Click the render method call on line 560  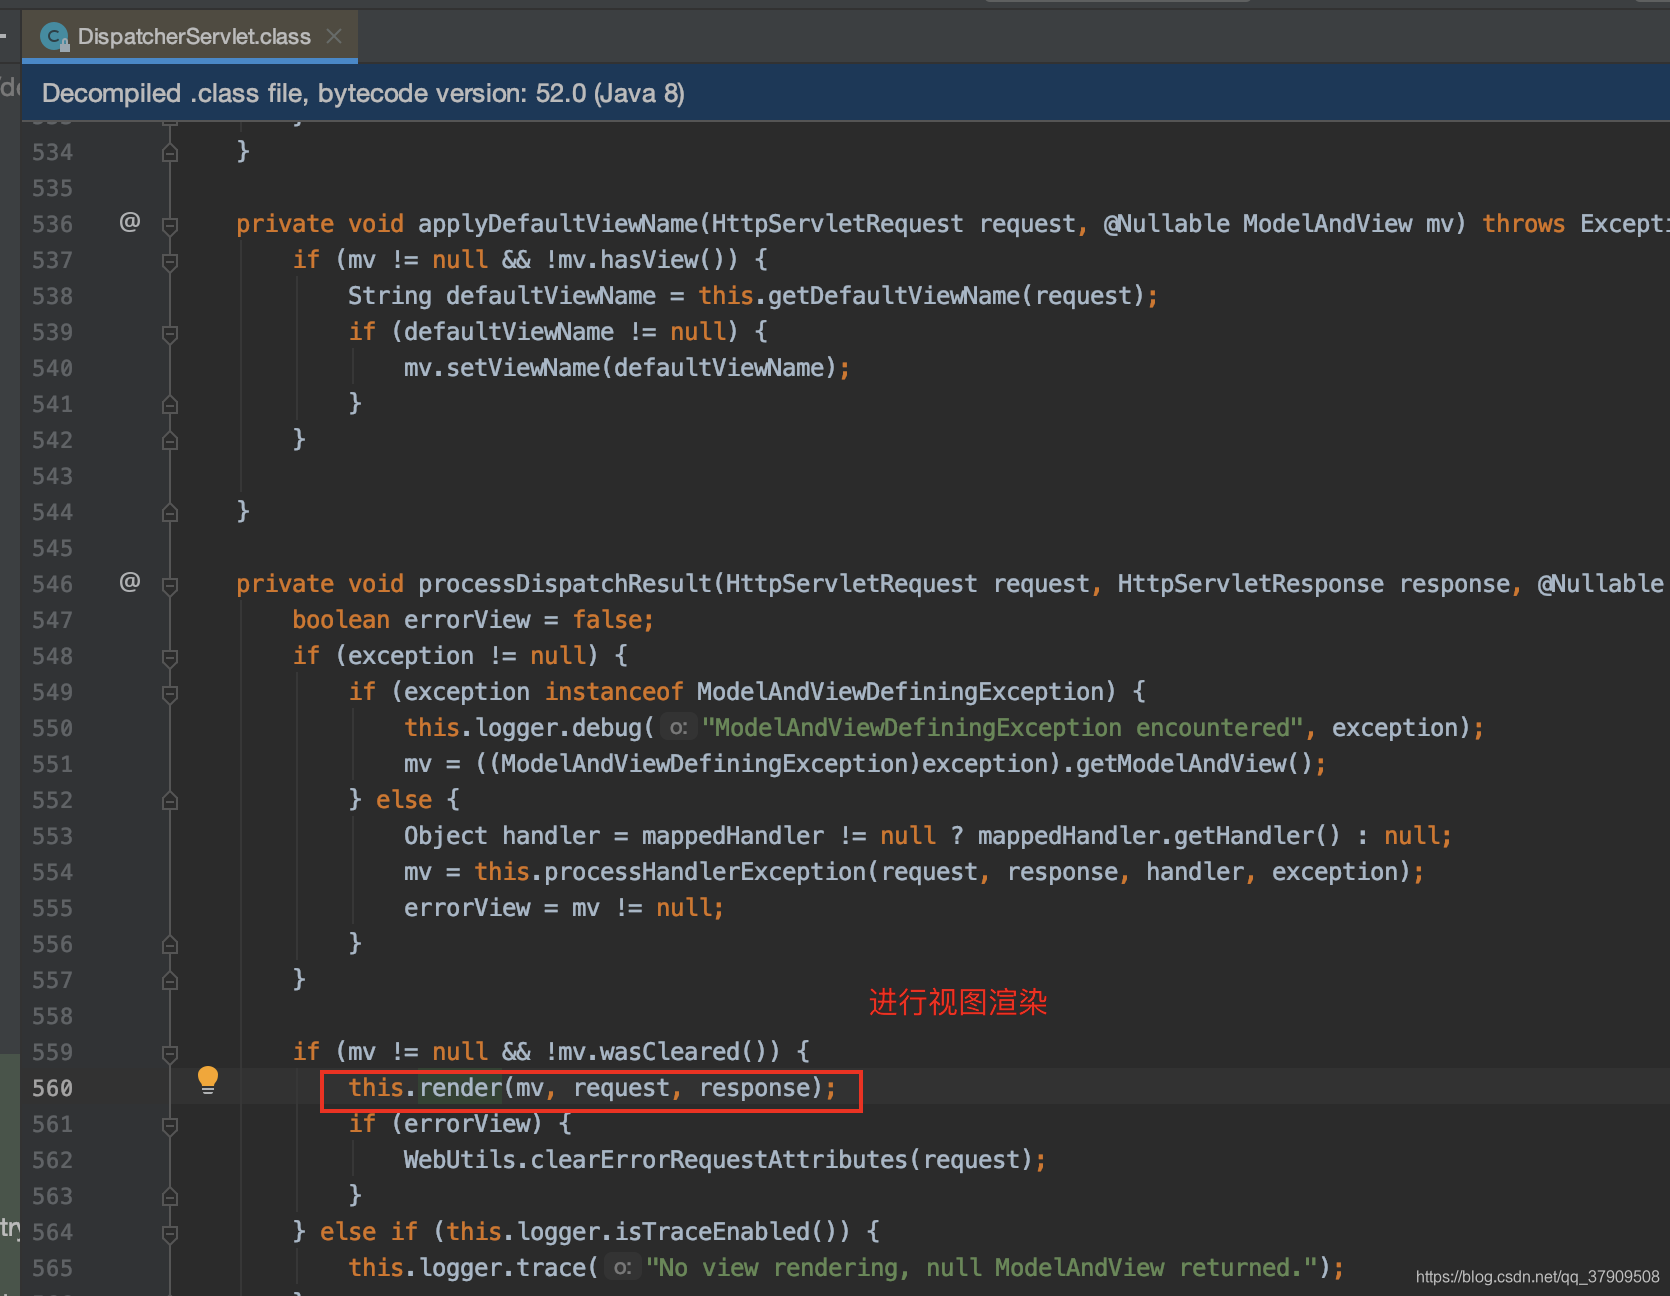(460, 1088)
